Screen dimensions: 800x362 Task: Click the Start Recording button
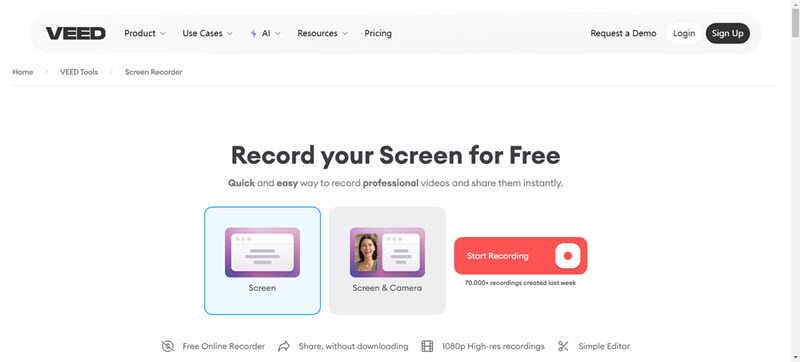[x=520, y=256]
